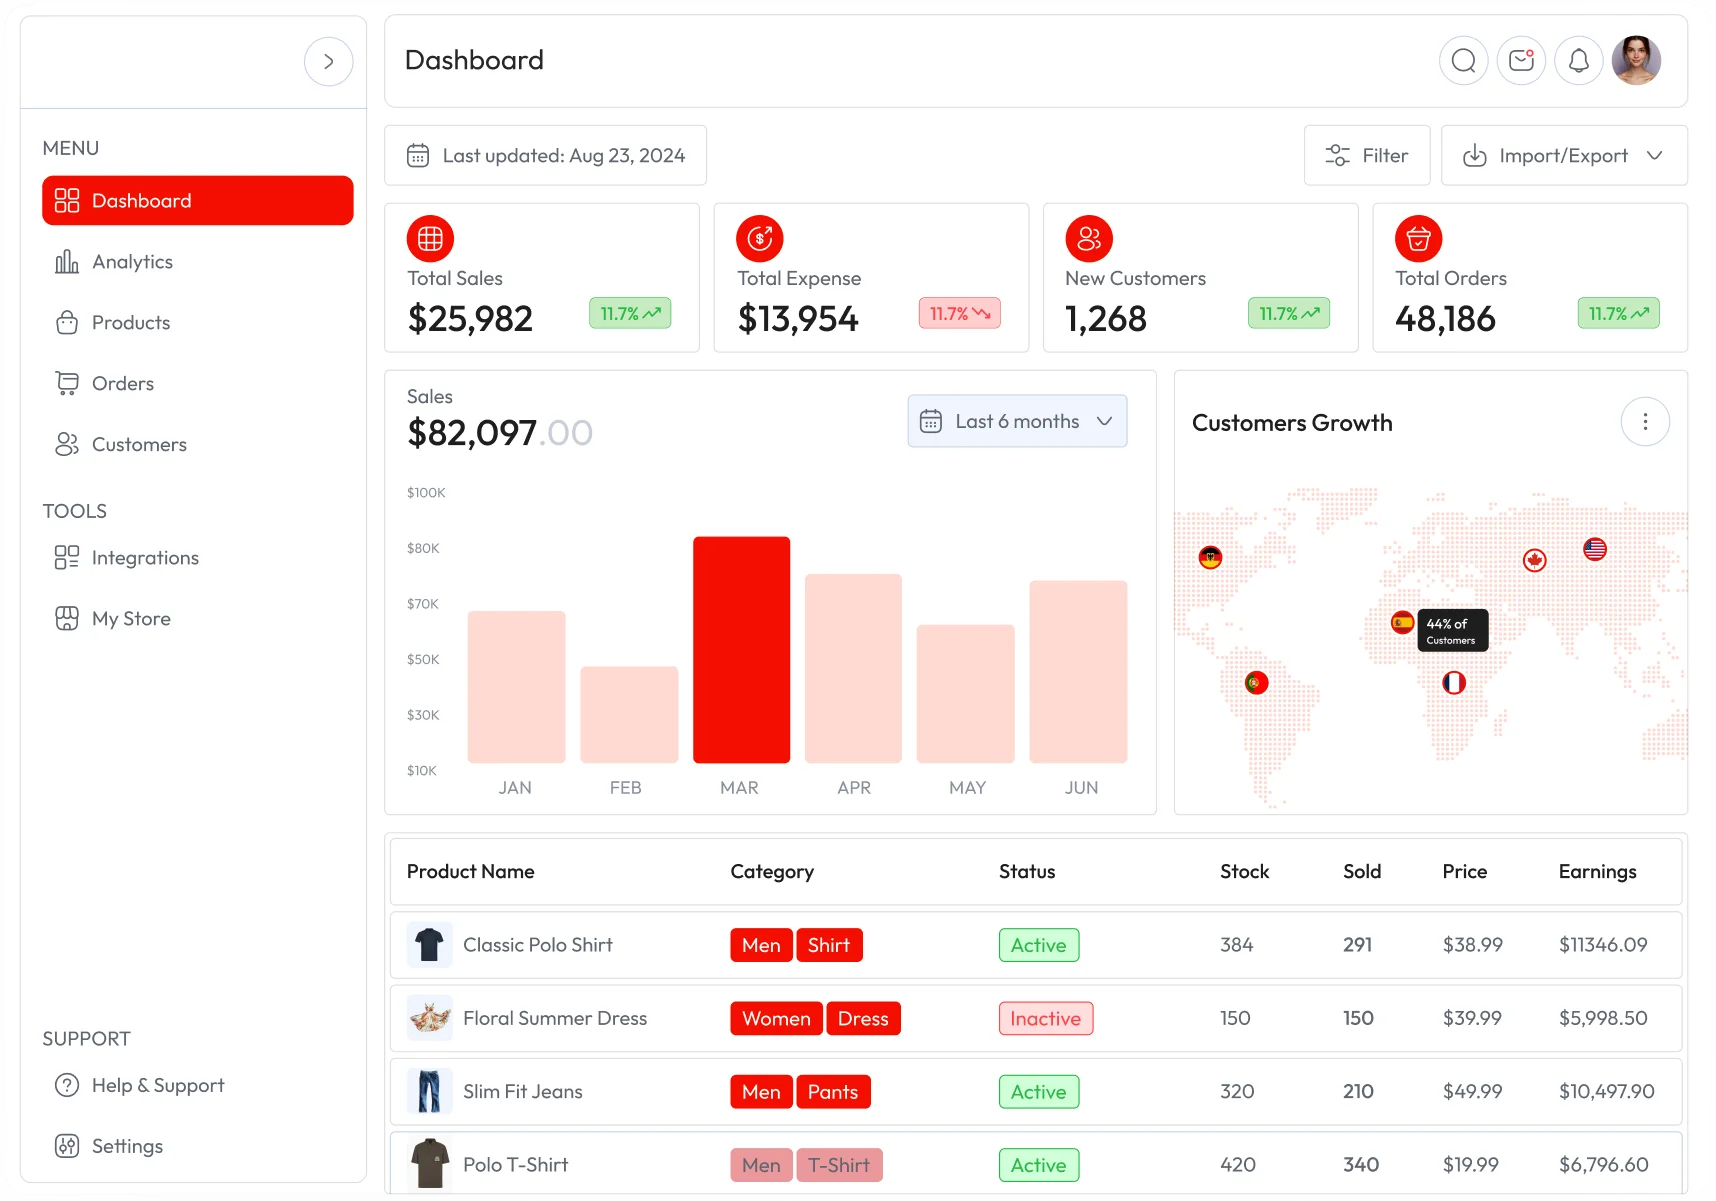Open Help & Support

click(x=157, y=1084)
